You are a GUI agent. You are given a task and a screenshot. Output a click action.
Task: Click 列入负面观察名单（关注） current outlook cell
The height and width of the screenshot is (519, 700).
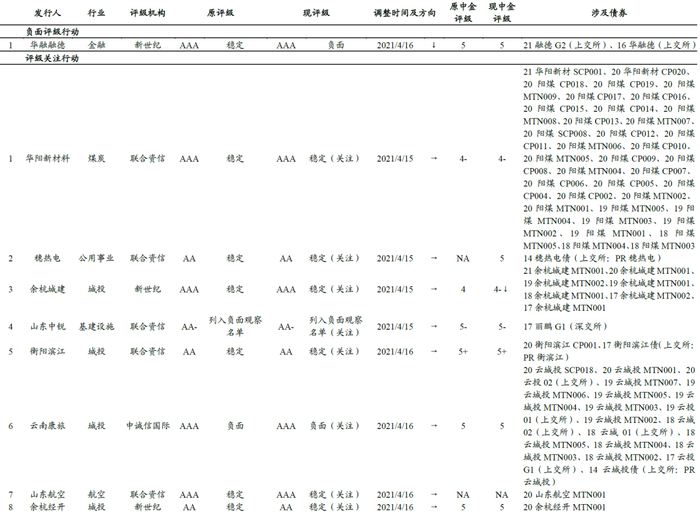tap(336, 326)
